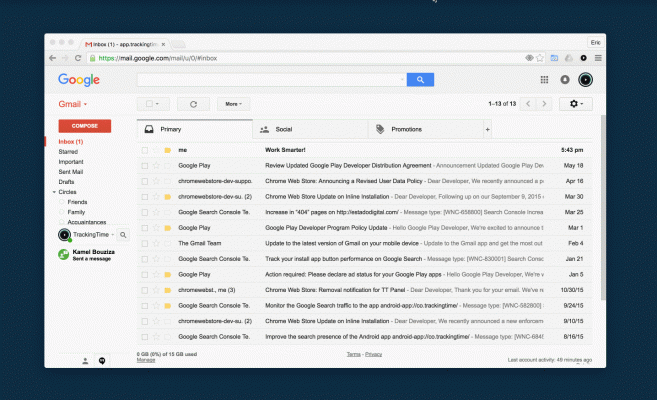The image size is (657, 400).
Task: Star the Google Play May 18 email
Action: [156, 165]
